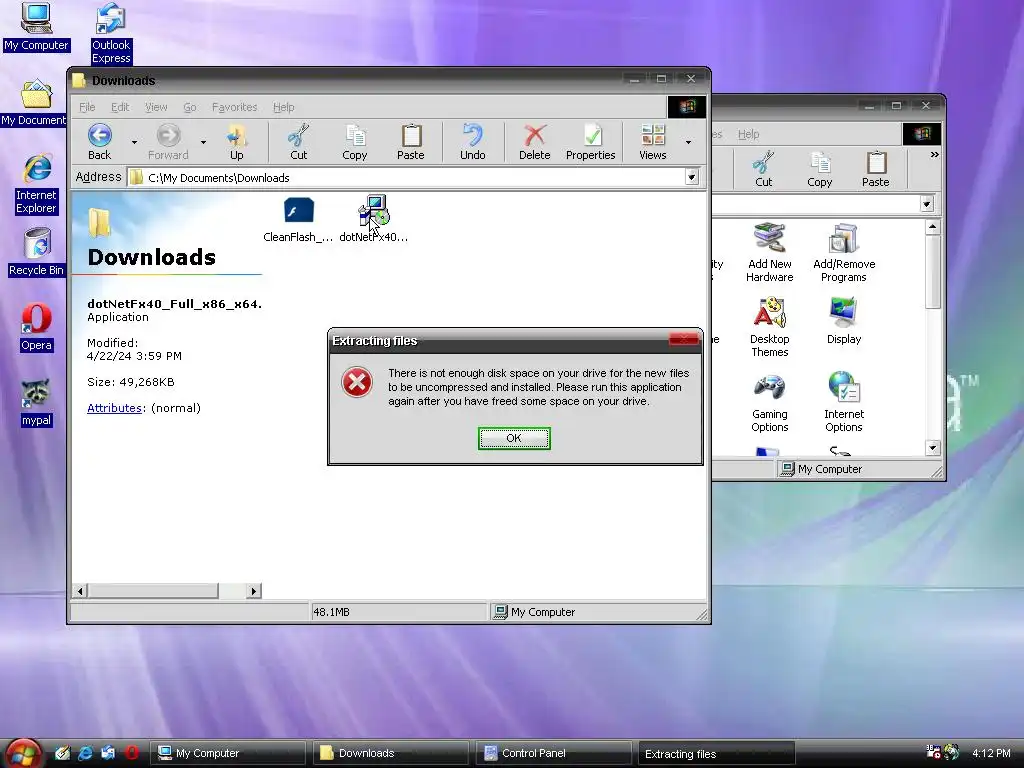Select Internet Options in Control Panel
This screenshot has width=1024, height=768.
(x=844, y=402)
